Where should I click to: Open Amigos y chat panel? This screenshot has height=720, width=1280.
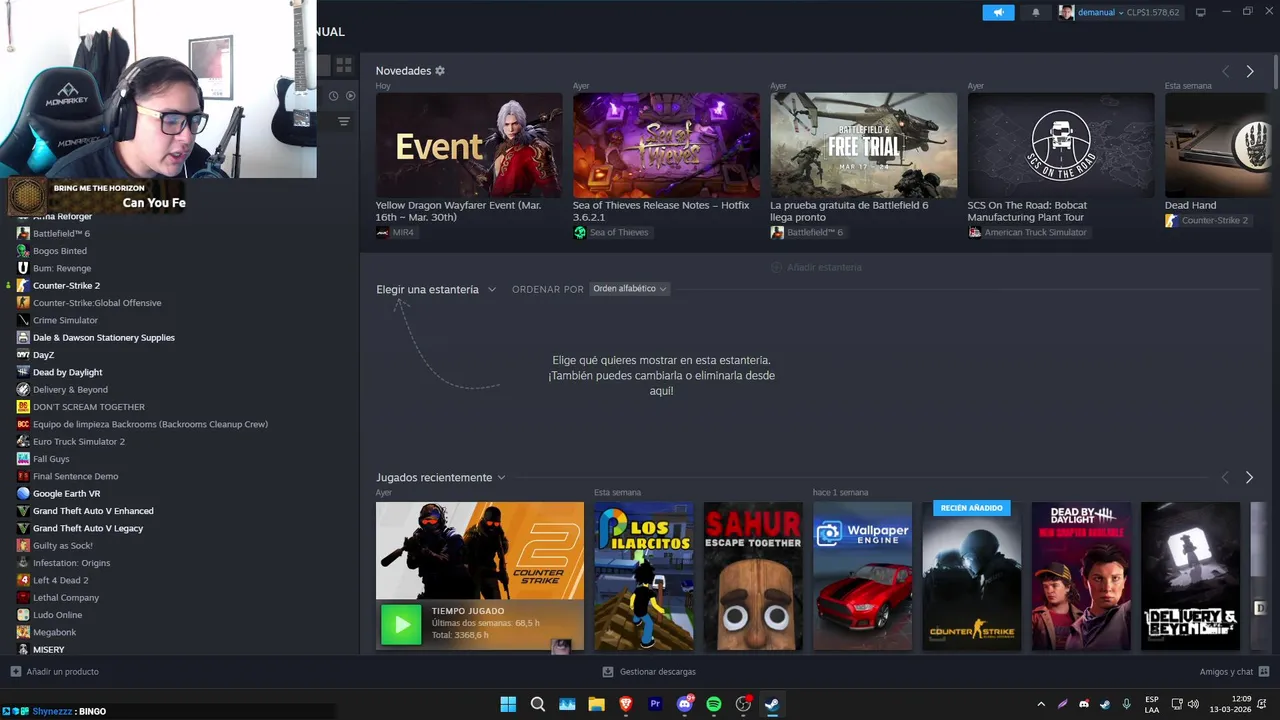(1234, 672)
